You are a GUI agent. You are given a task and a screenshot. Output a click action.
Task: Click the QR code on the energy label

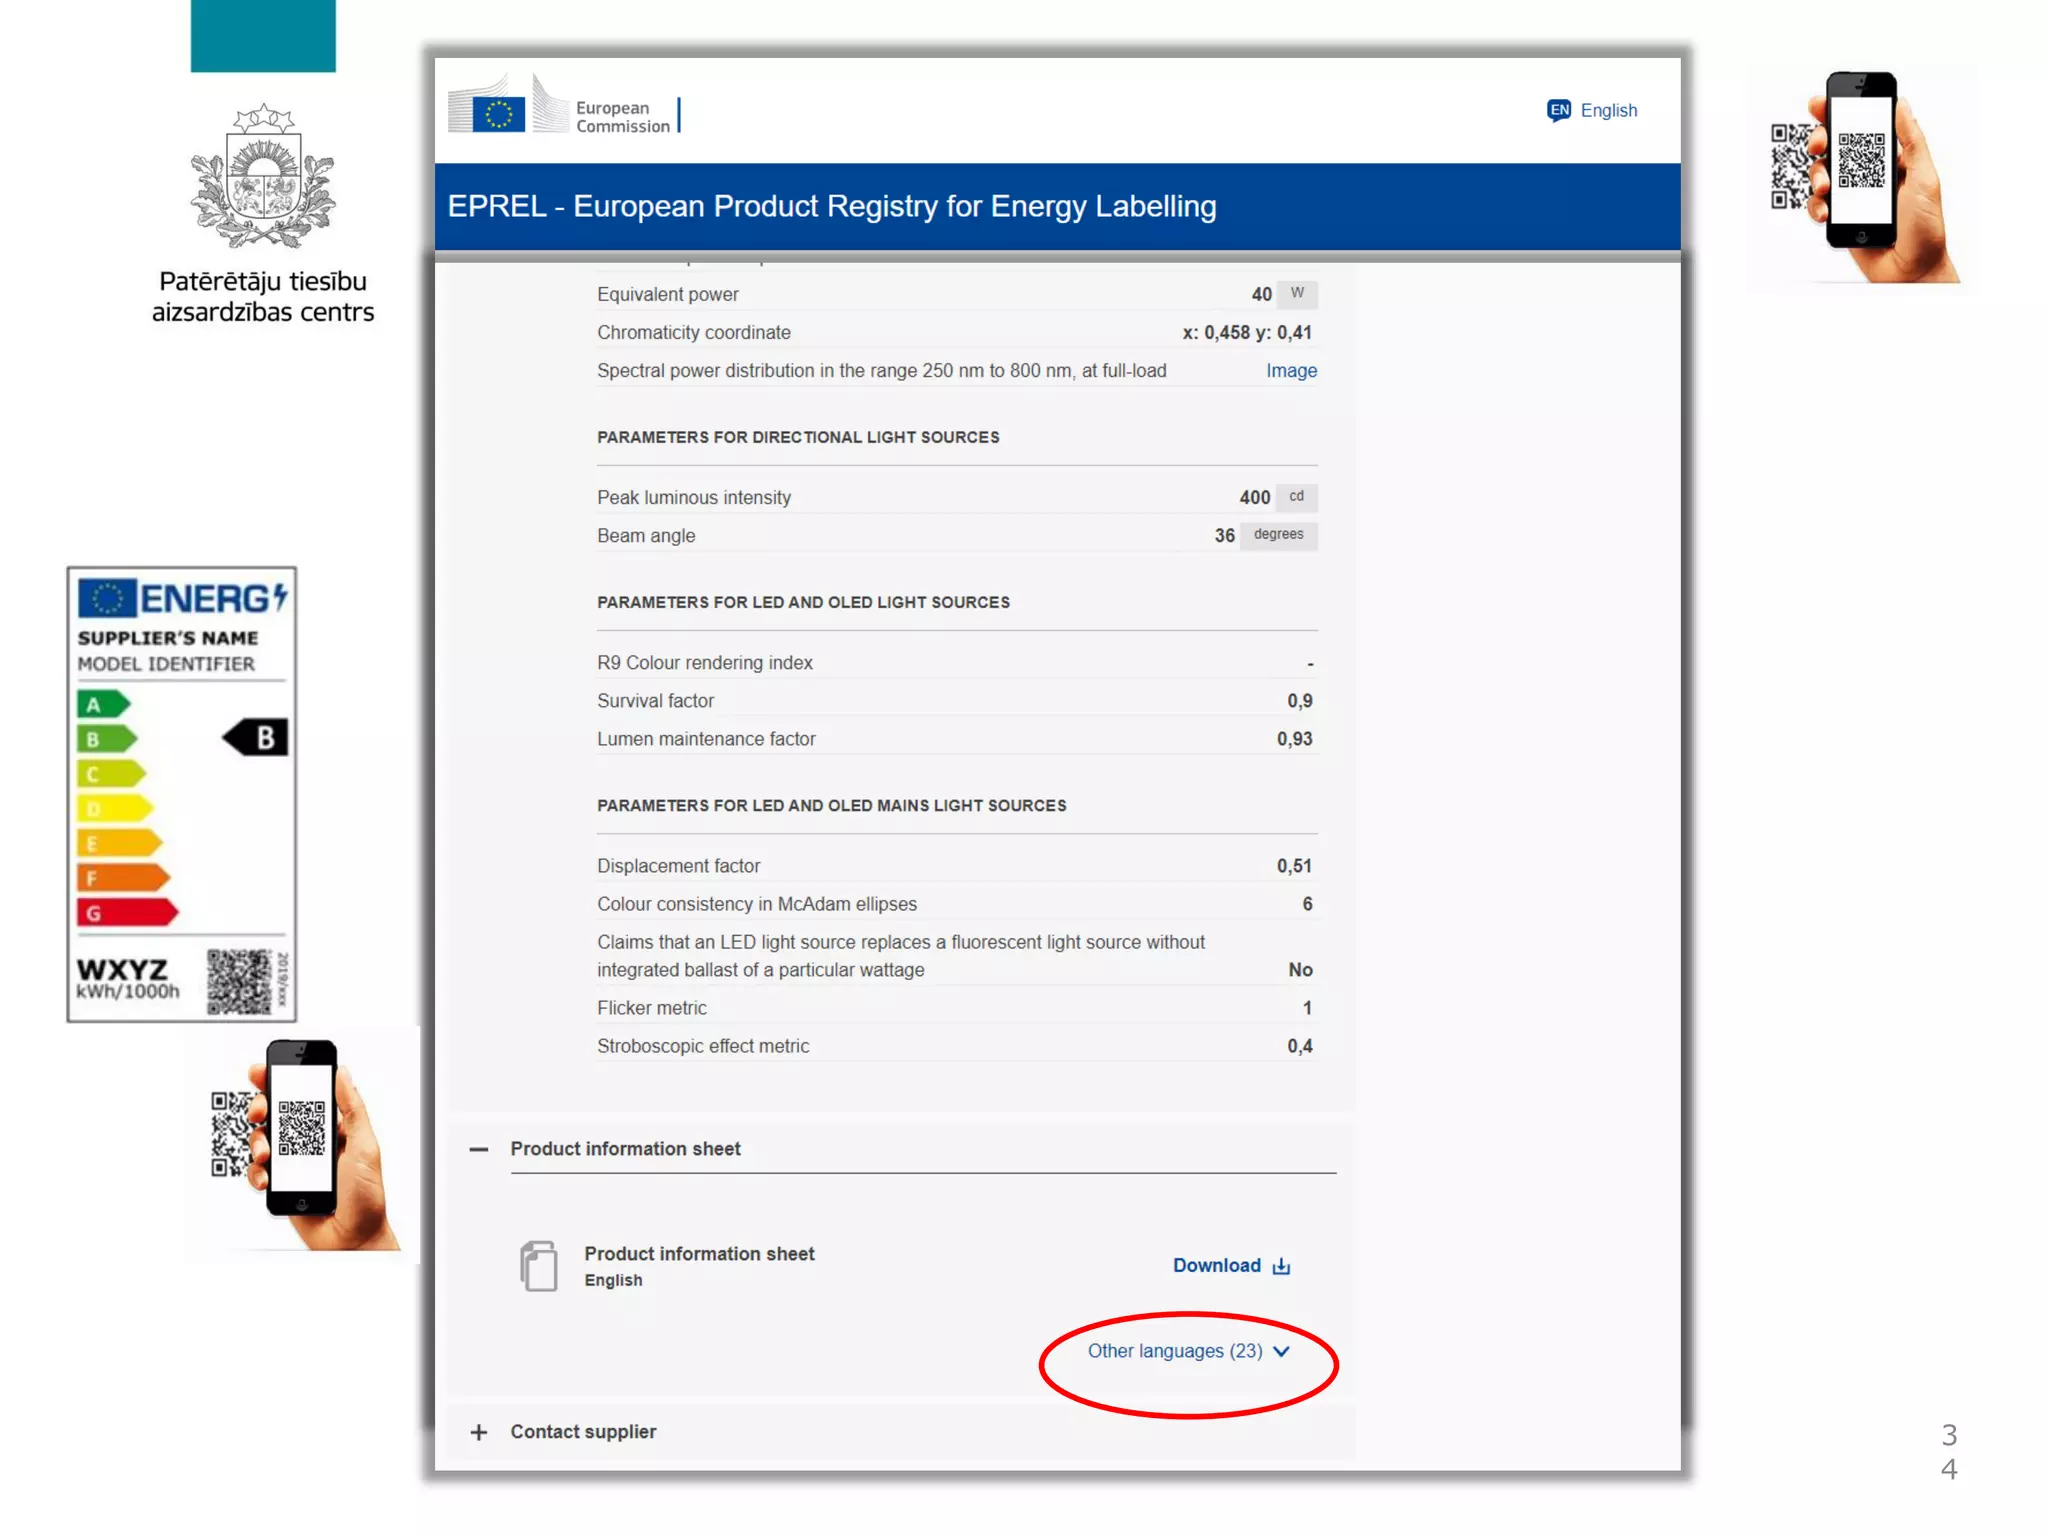239,982
